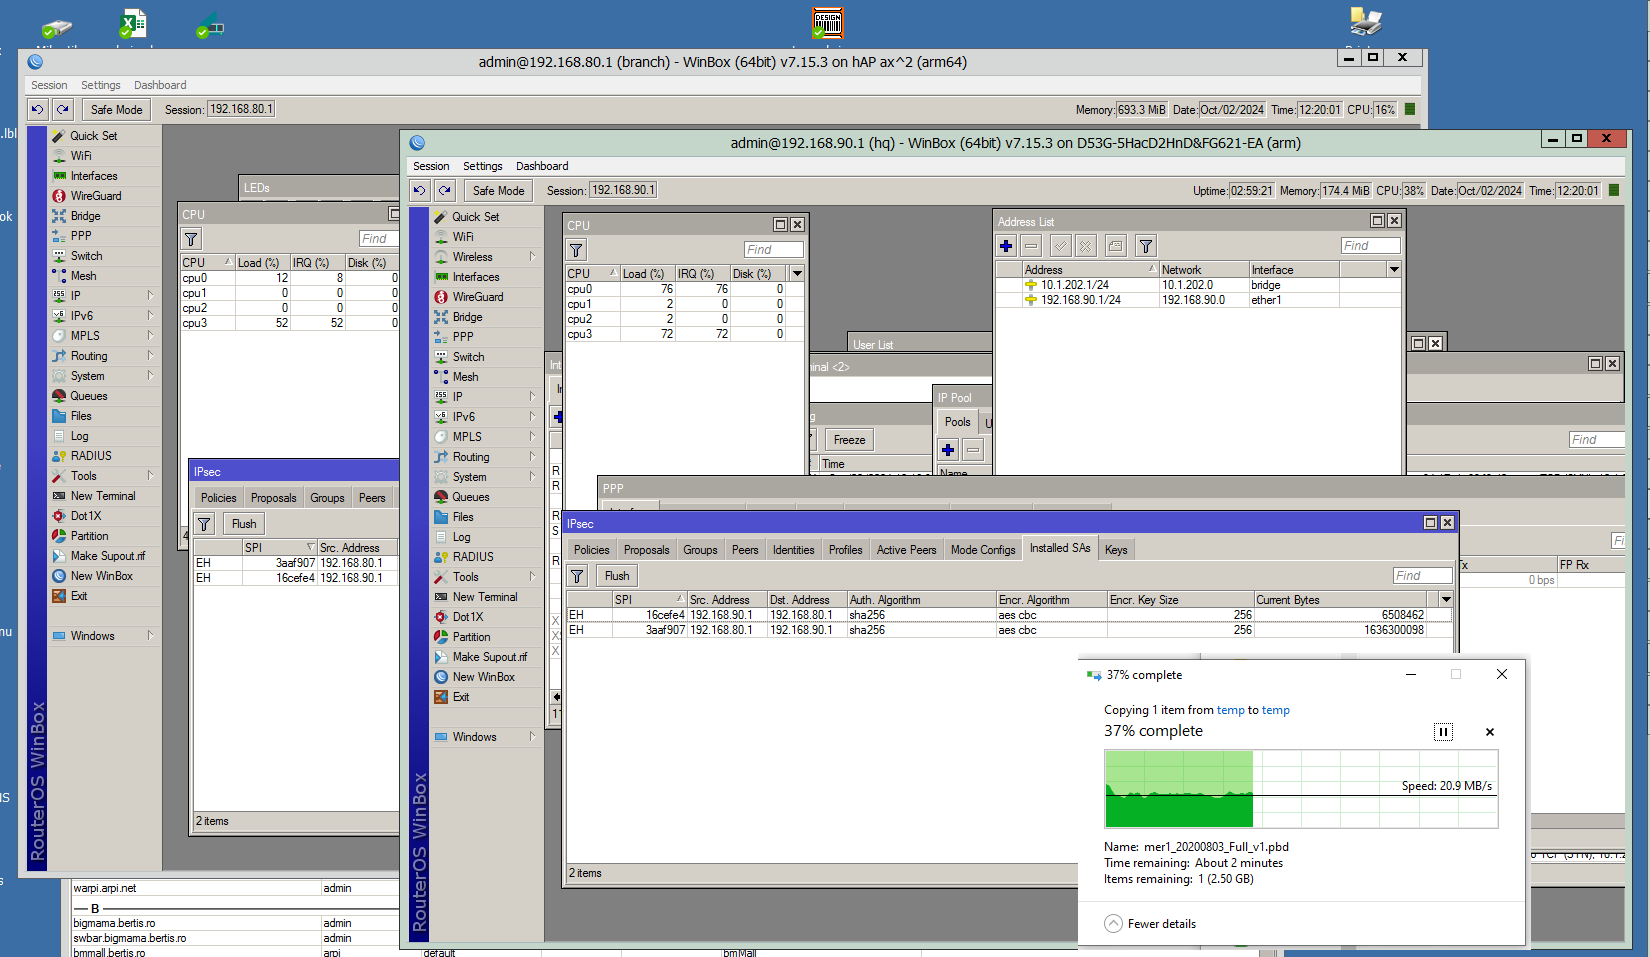Open Excel file icon on desktop
The height and width of the screenshot is (957, 1650).
pos(133,25)
